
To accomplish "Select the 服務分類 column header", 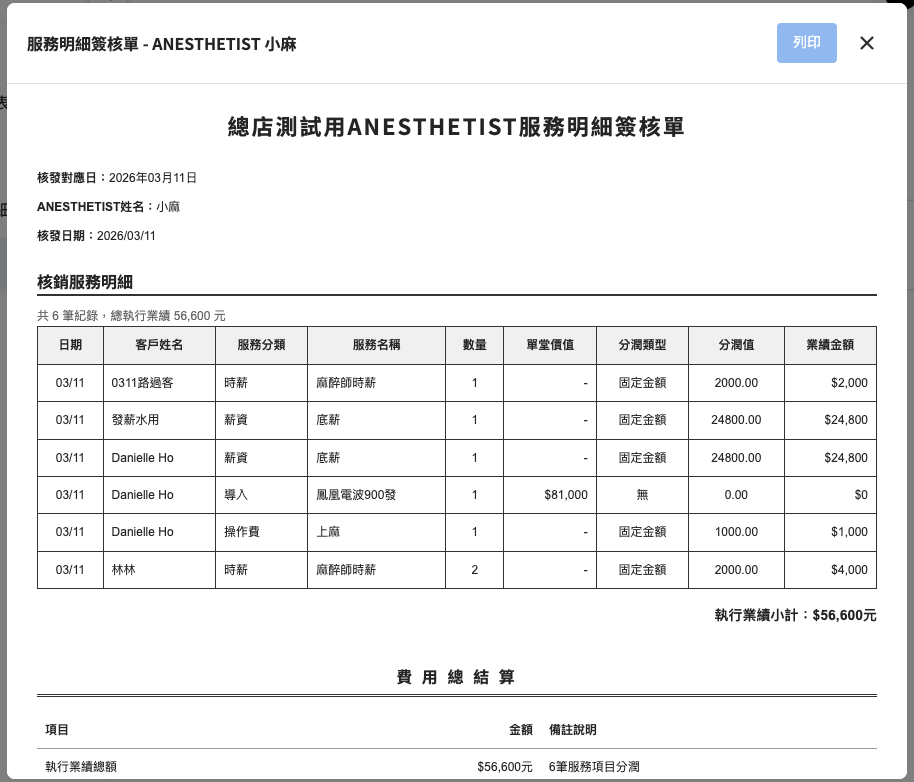I will click(x=261, y=345).
